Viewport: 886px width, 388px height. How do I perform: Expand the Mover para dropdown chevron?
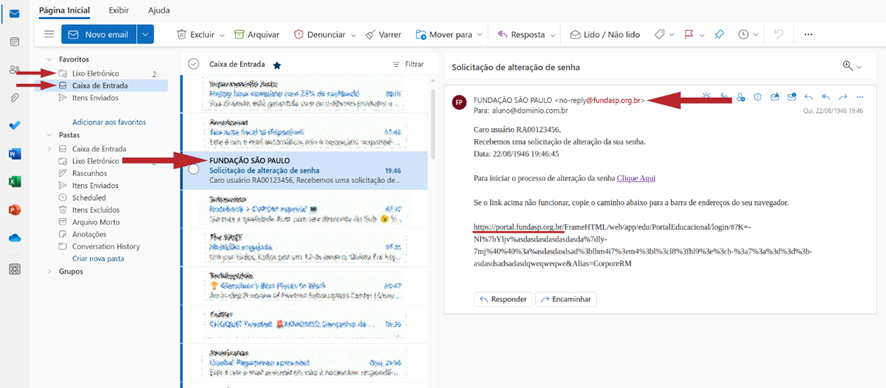pos(480,35)
